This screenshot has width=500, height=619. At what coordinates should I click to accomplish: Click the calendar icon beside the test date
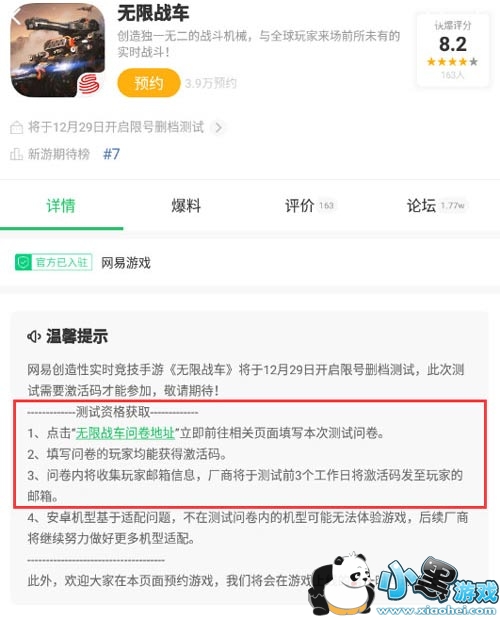click(16, 128)
